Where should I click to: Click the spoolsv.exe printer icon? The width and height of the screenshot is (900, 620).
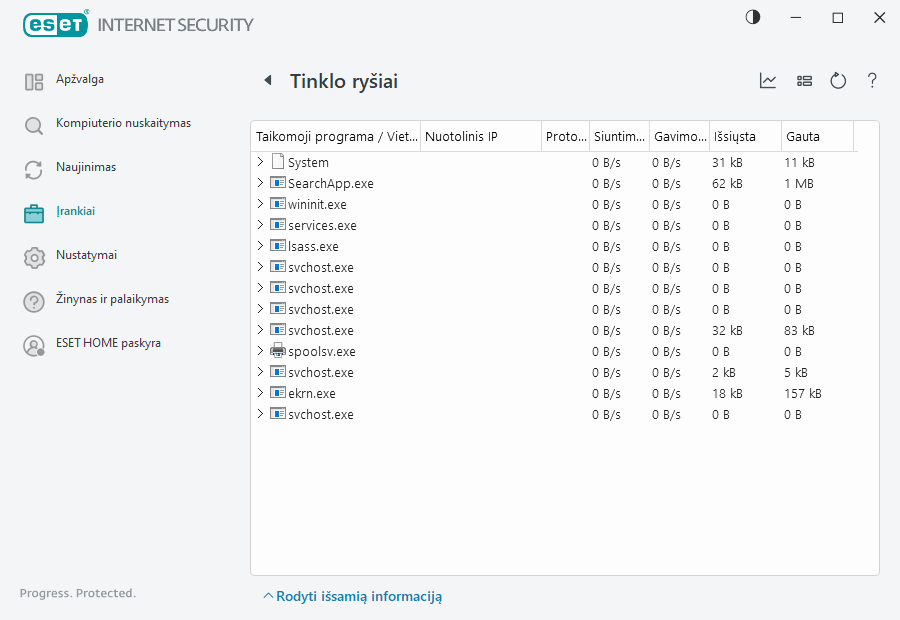tap(278, 351)
